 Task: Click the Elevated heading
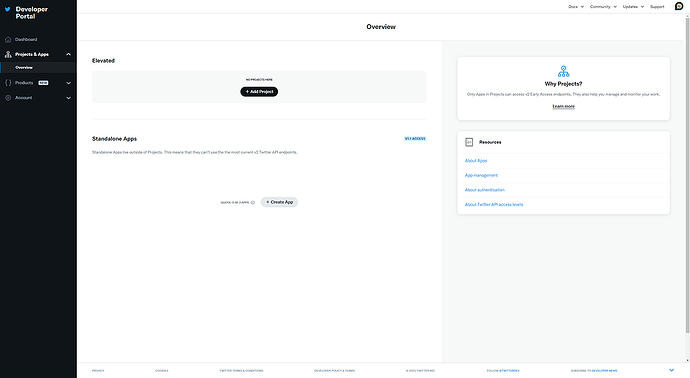pos(103,61)
